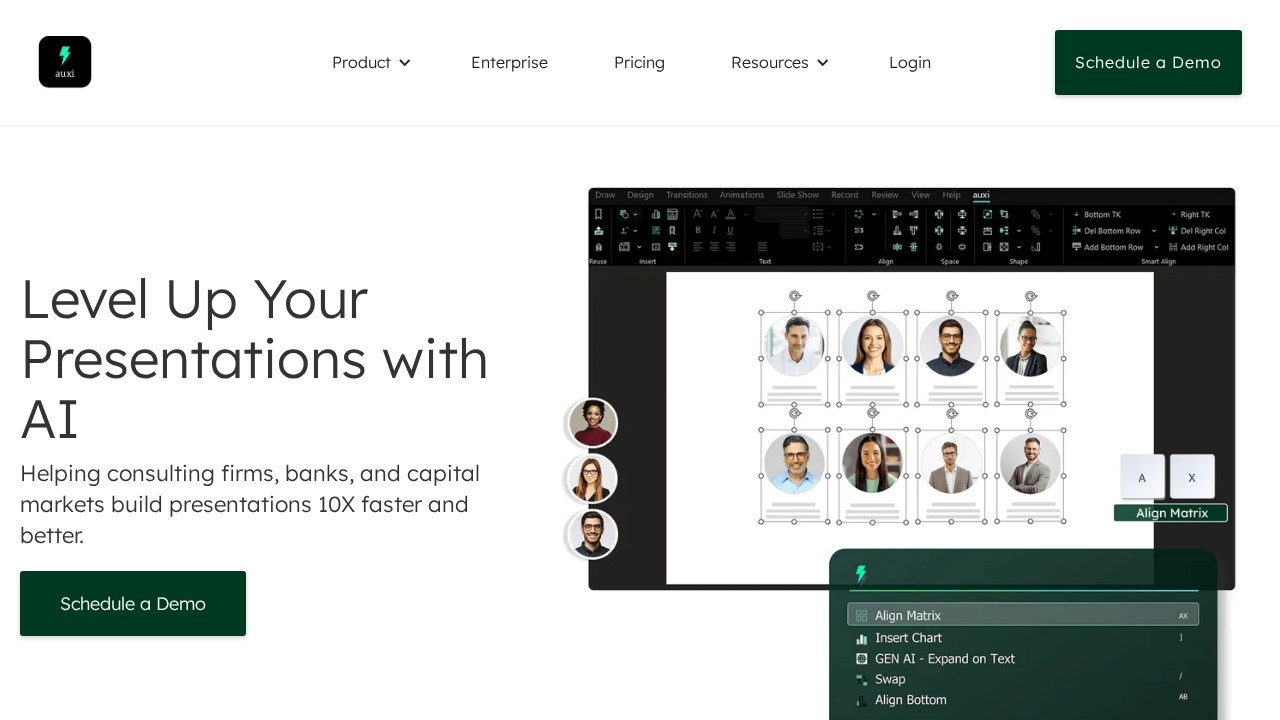Expand the Product dropdown menu
The height and width of the screenshot is (720, 1280).
click(371, 62)
